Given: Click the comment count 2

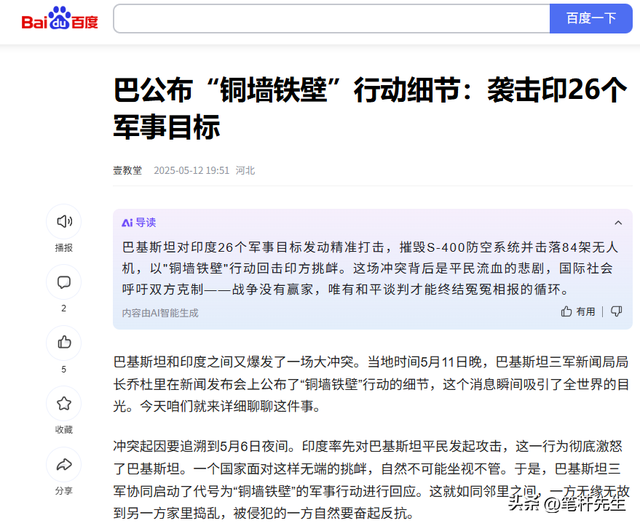Looking at the screenshot, I should point(64,308).
